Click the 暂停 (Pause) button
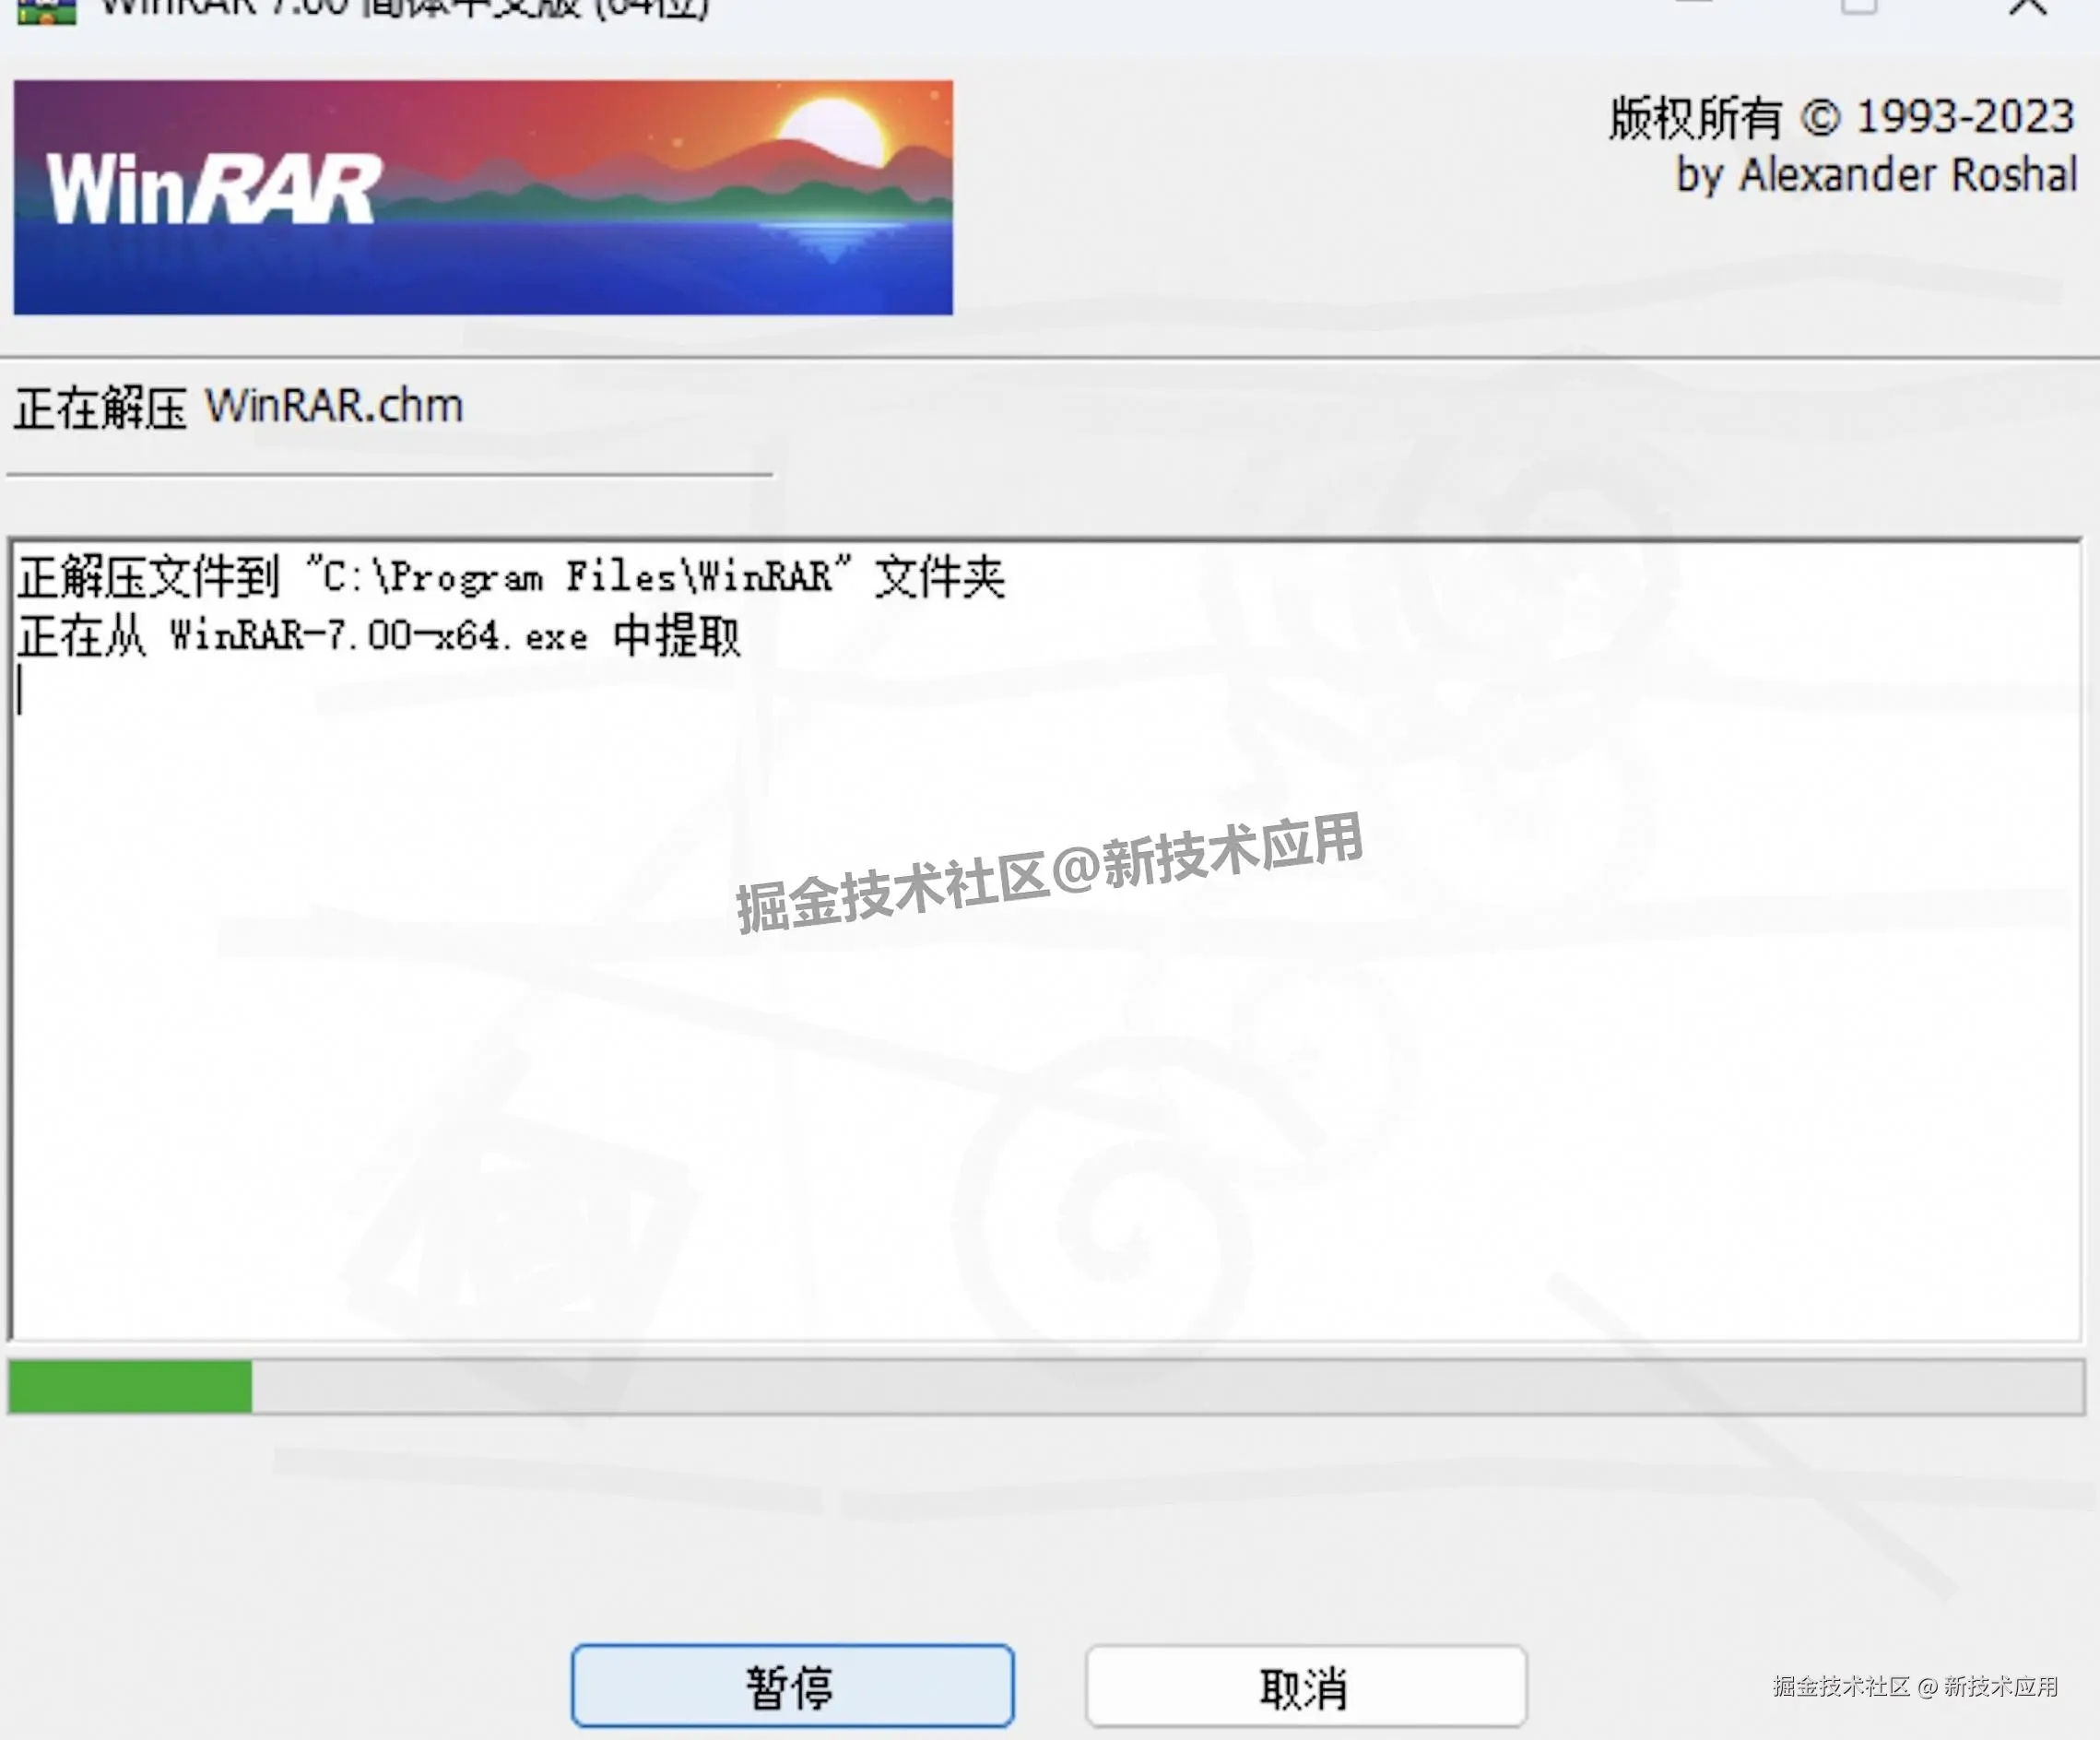 [x=792, y=1686]
